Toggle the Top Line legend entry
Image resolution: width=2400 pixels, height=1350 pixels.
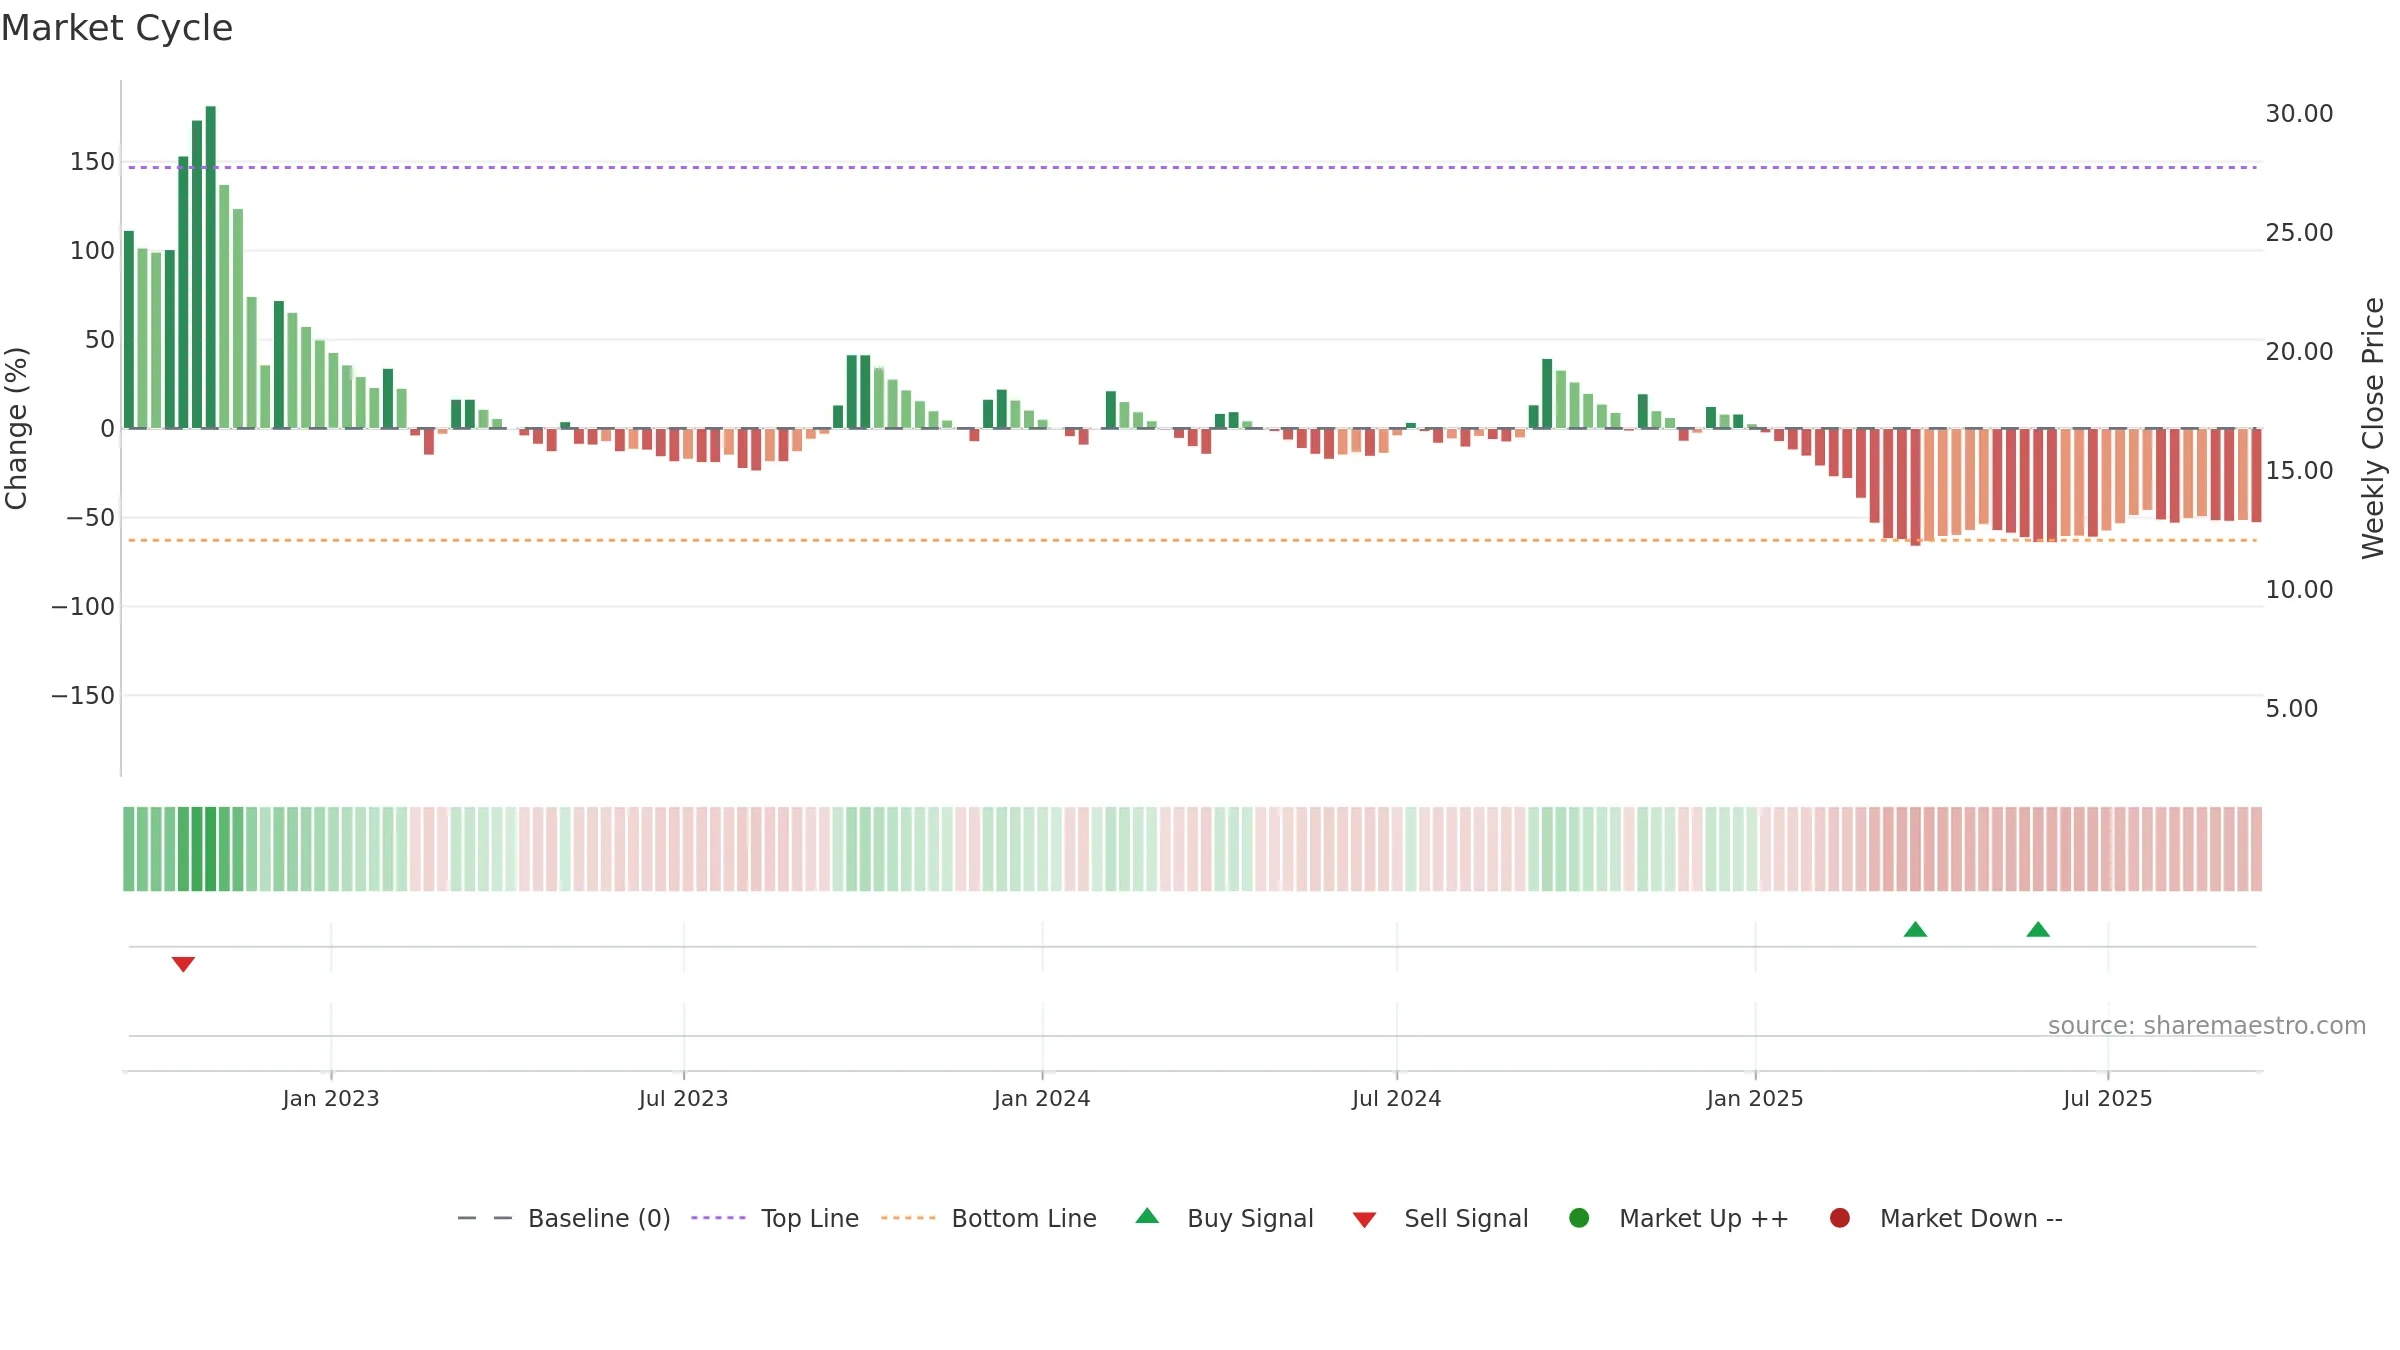[775, 1218]
